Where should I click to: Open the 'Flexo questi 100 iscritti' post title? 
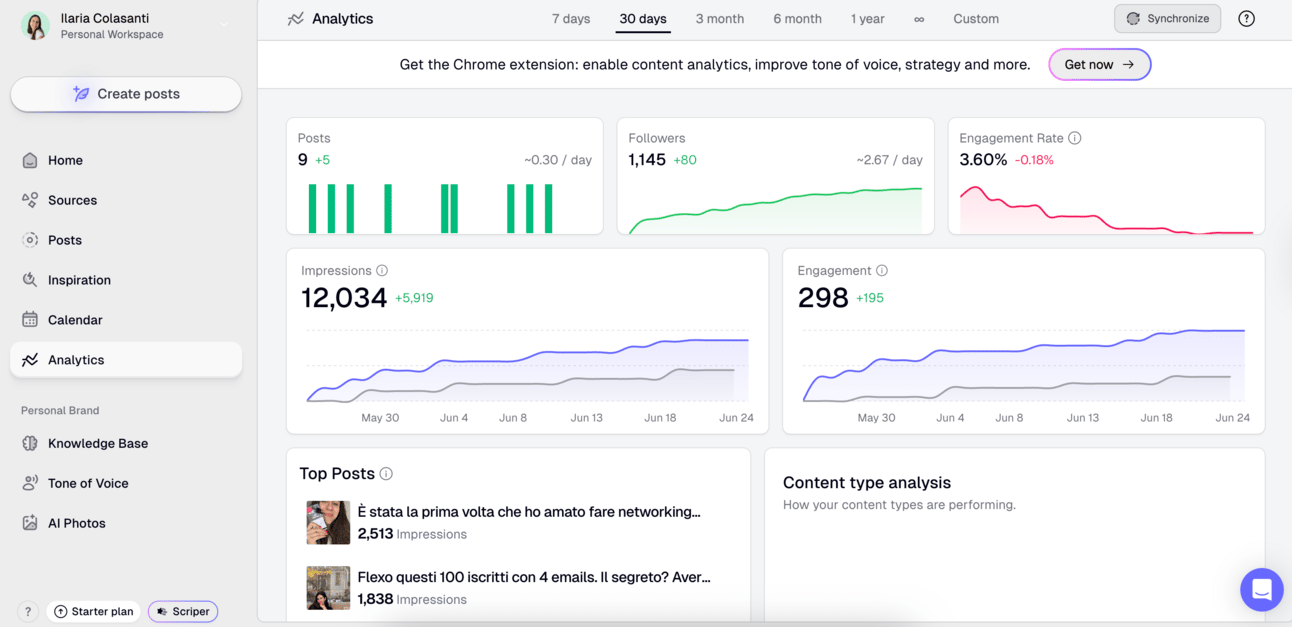tap(534, 577)
